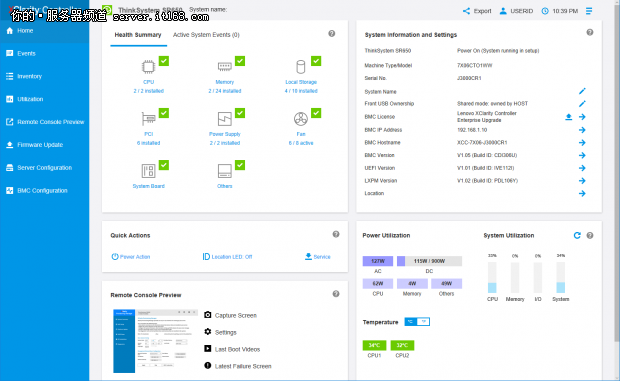Expand BMC IP Address arrow
Image resolution: width=620 pixels, height=381 pixels.
[582, 130]
